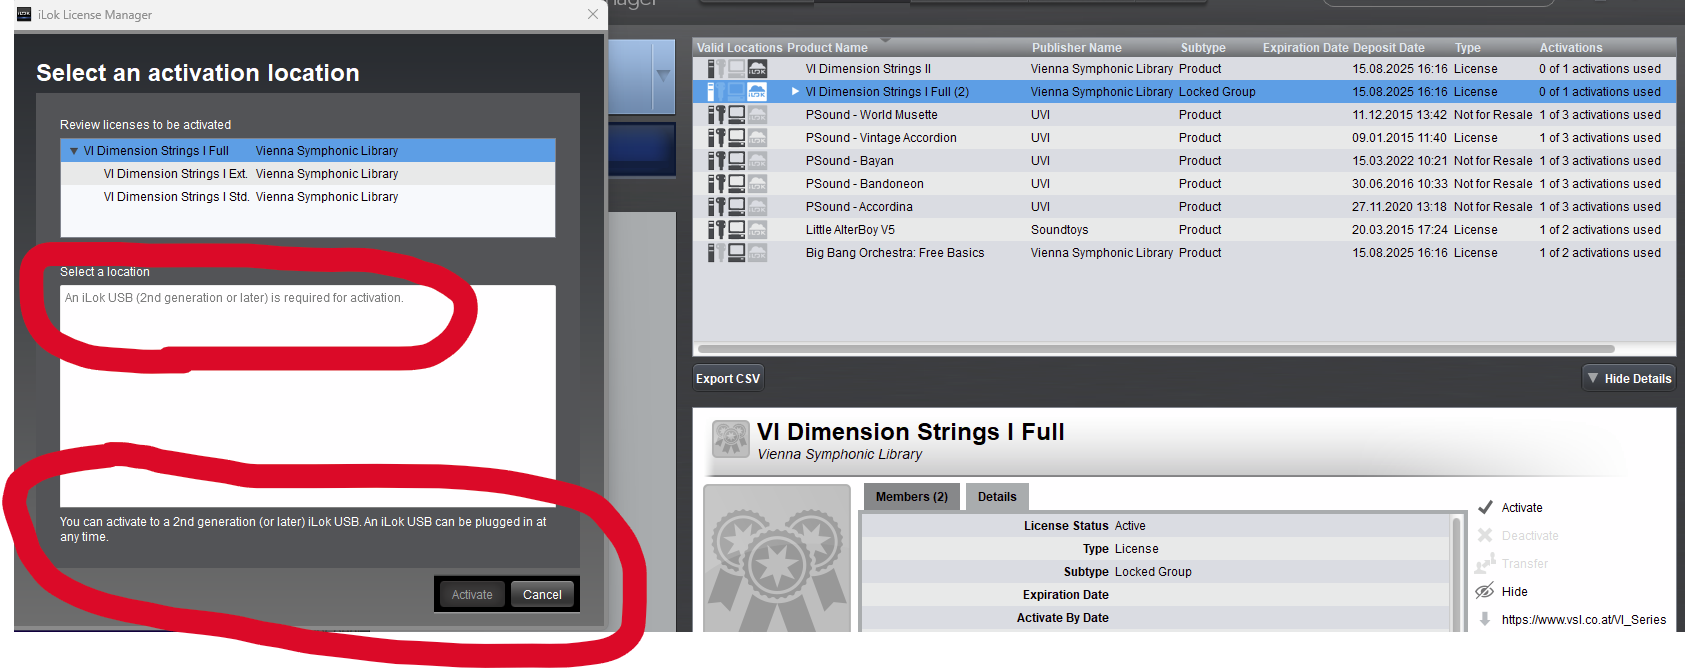Select the VI Dimension Strings II license row
Screen dimensions: 1685x669
[x=1185, y=69]
